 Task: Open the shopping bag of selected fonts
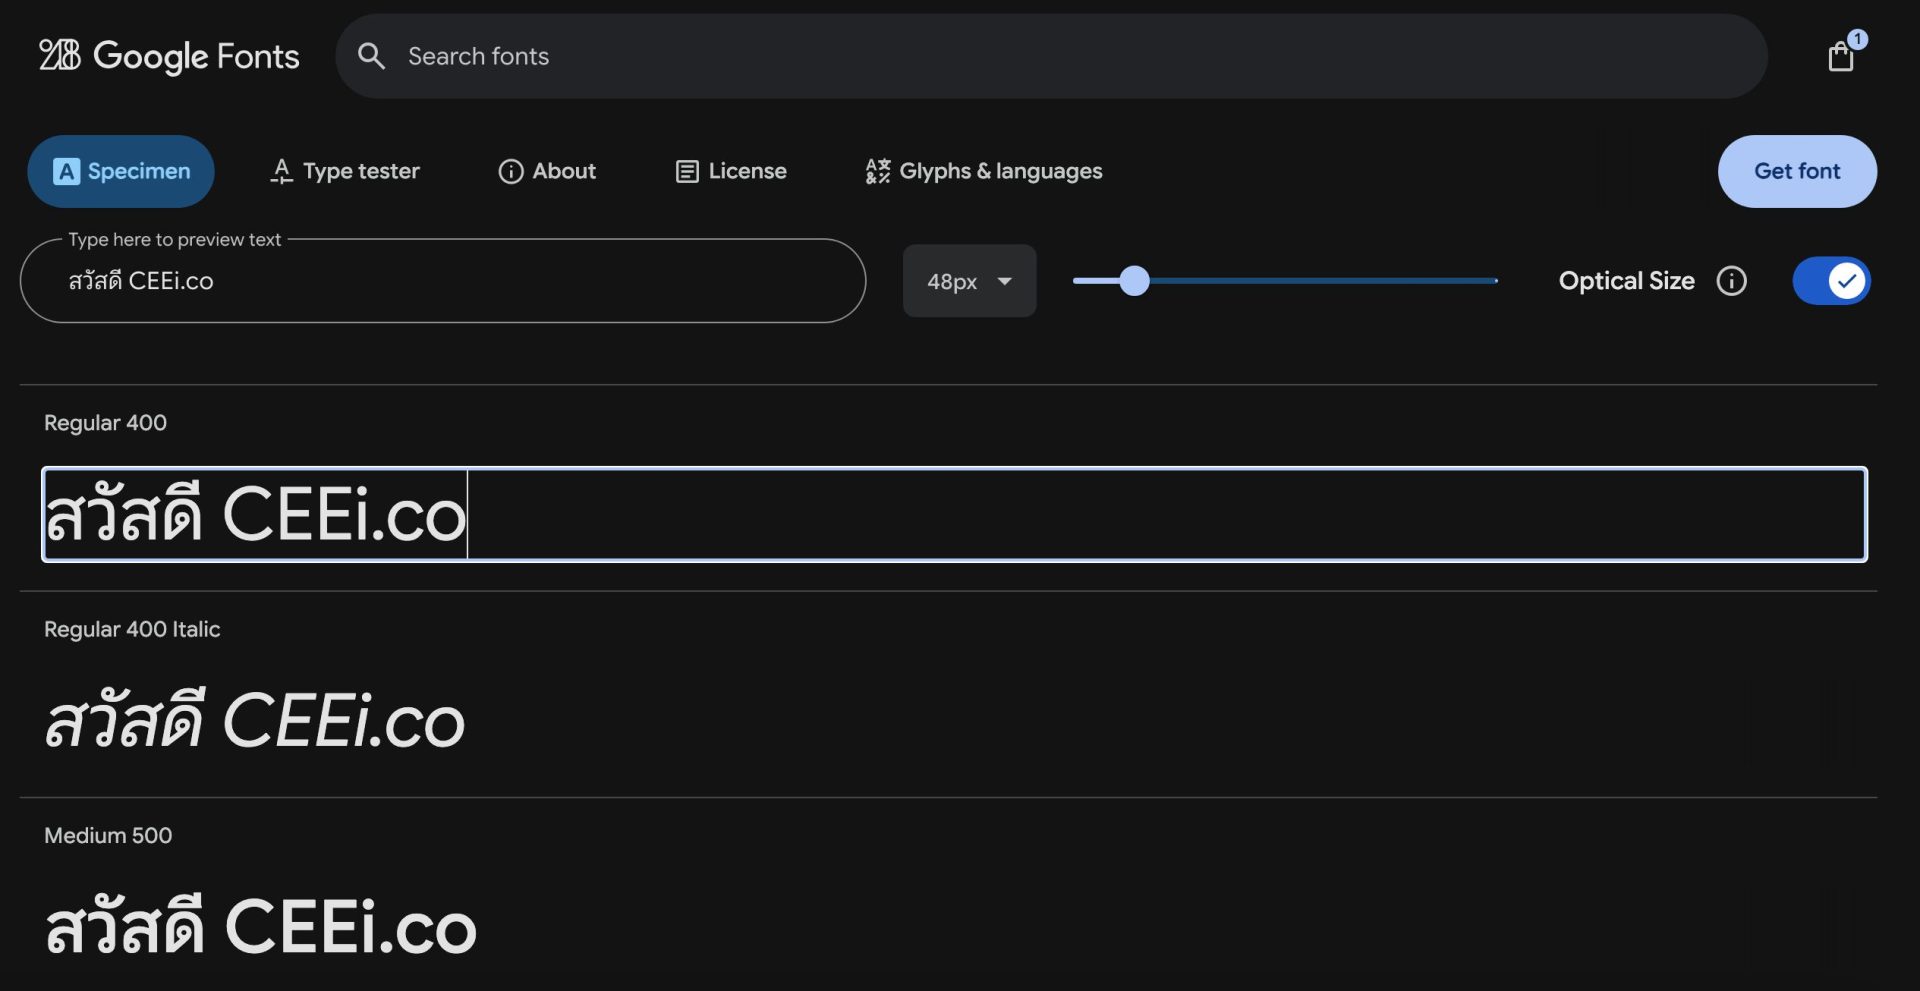[x=1840, y=56]
